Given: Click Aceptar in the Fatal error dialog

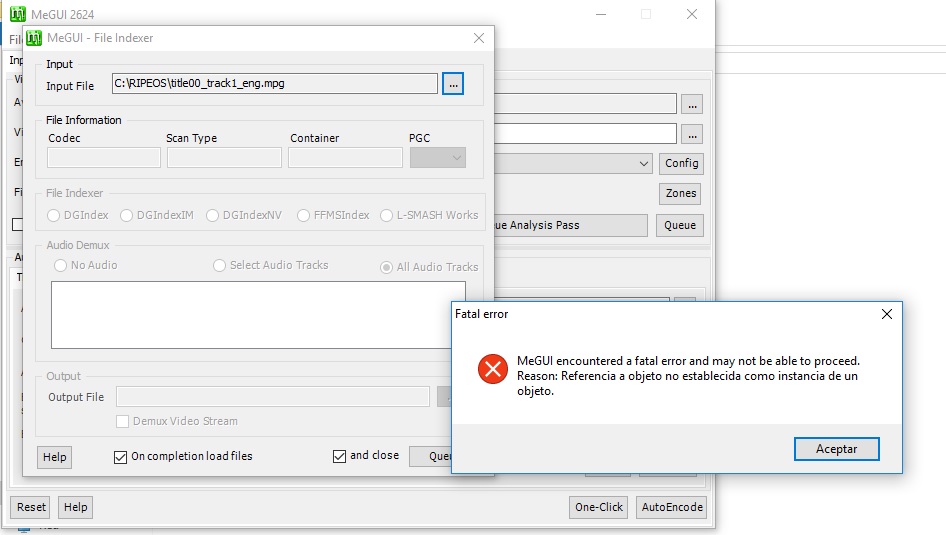Looking at the screenshot, I should [x=836, y=449].
